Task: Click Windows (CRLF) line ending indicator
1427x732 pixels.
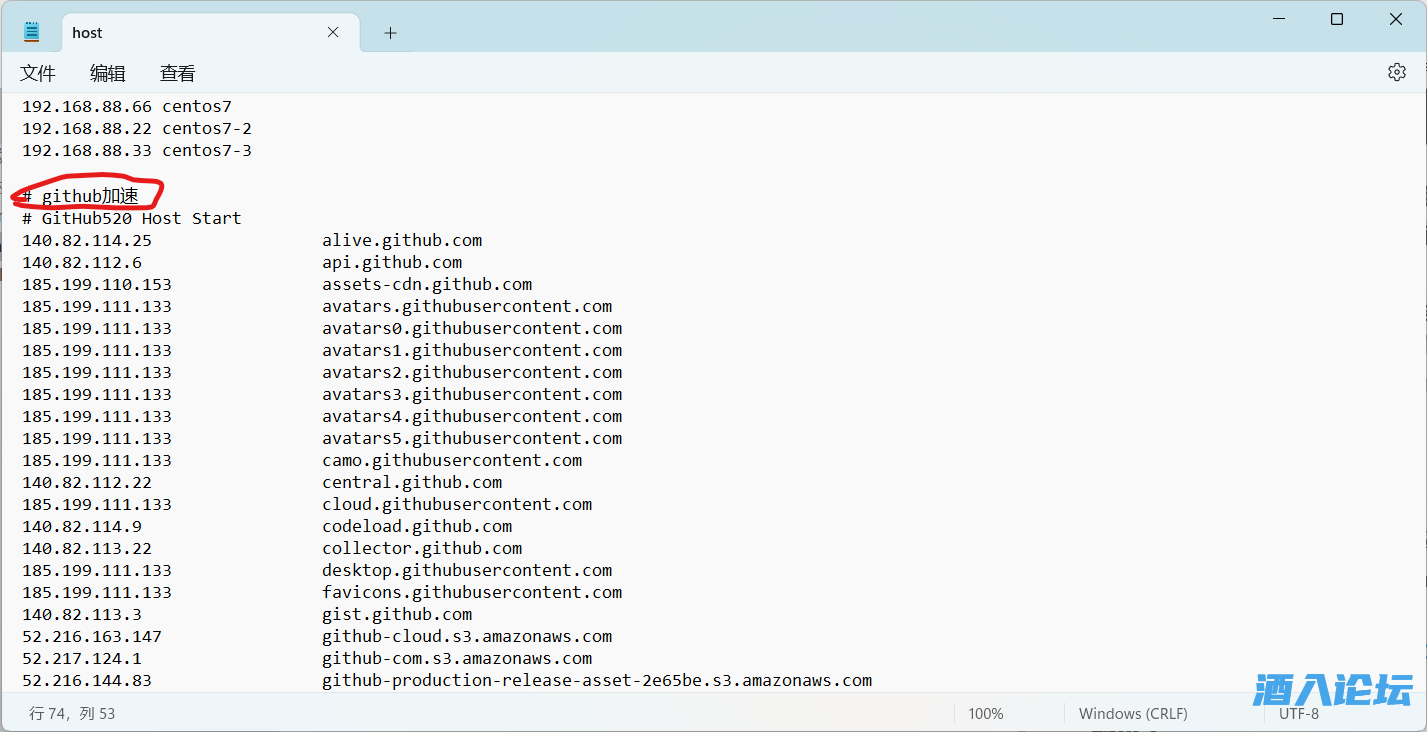Action: point(1133,713)
